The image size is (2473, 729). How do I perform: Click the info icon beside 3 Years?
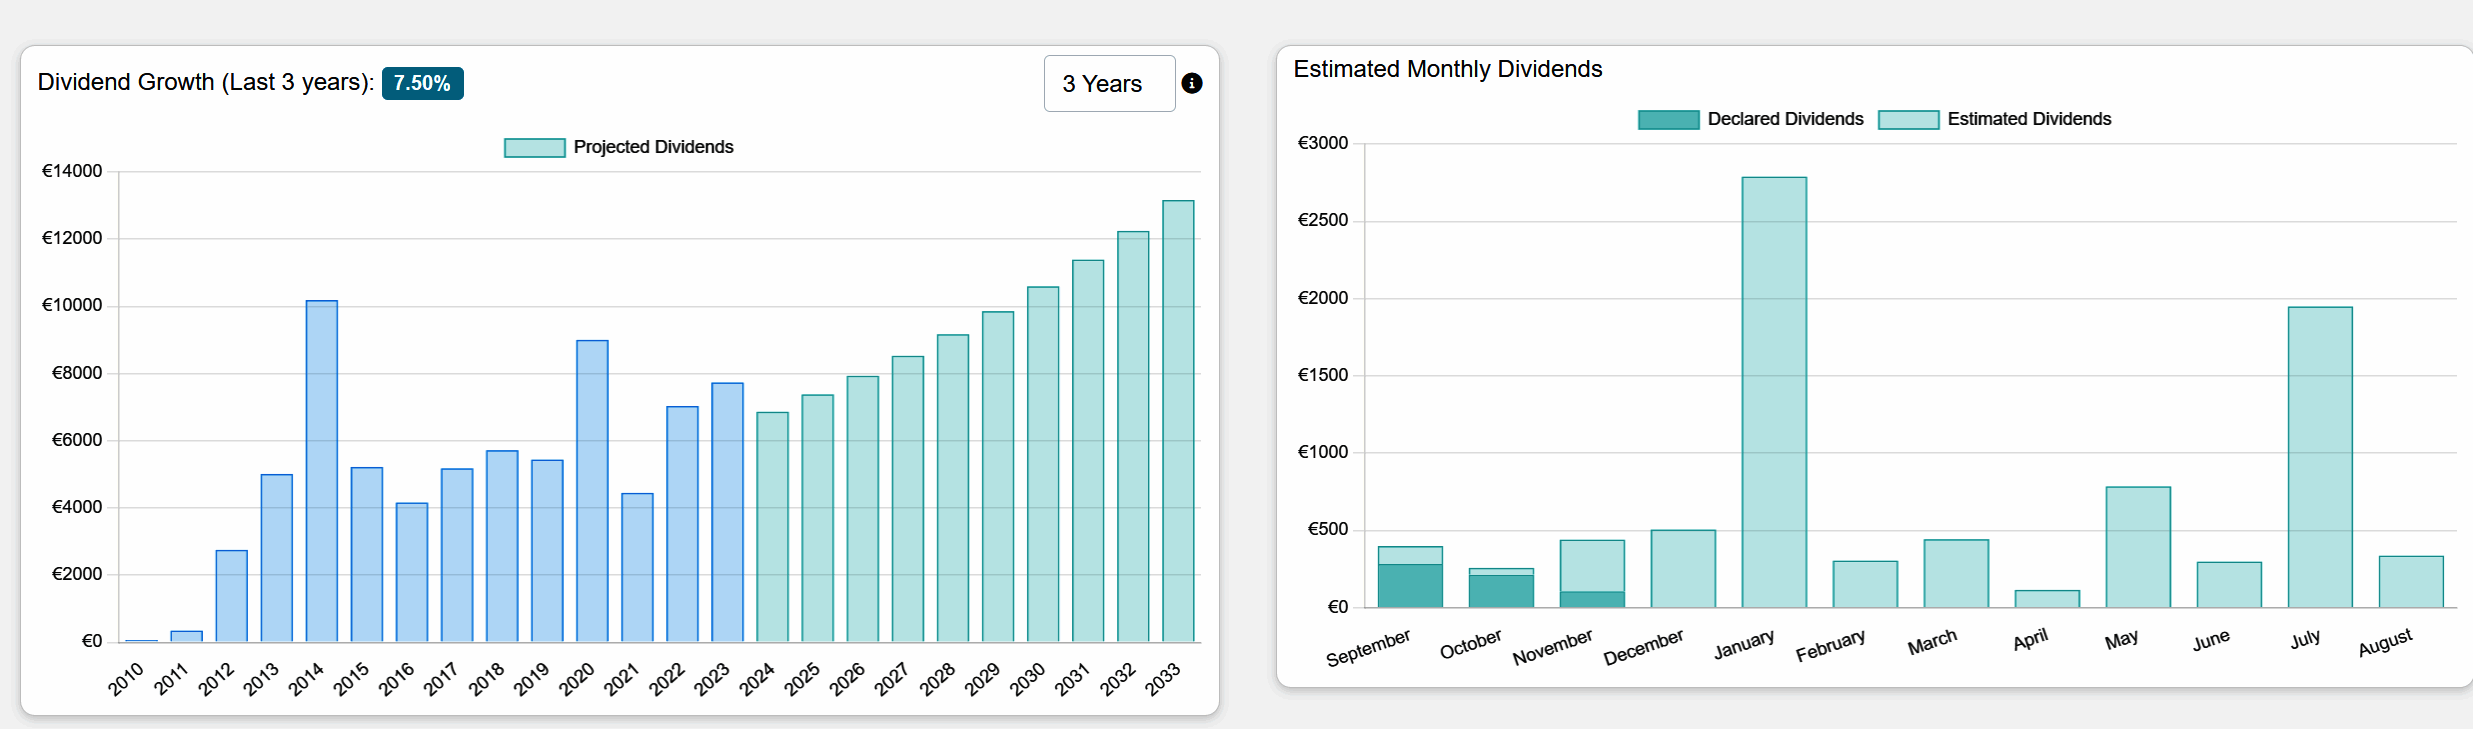pos(1191,84)
